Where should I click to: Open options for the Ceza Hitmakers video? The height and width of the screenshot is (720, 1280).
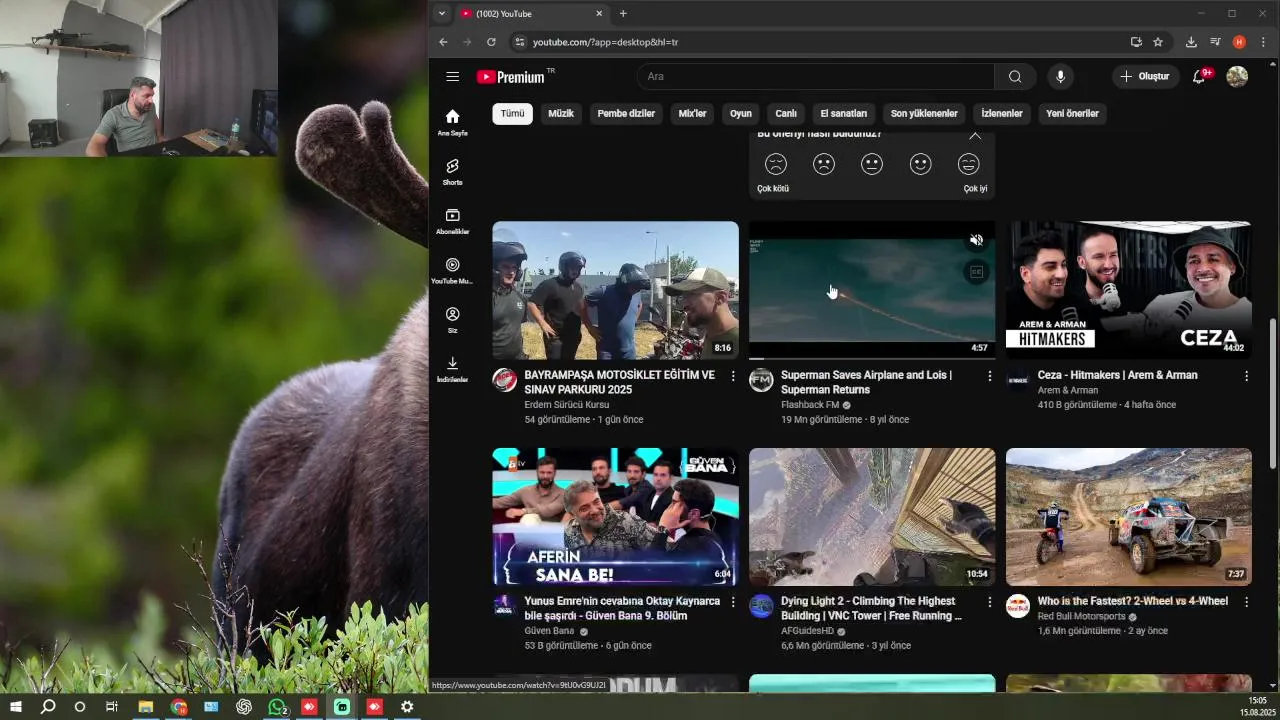pos(1246,376)
